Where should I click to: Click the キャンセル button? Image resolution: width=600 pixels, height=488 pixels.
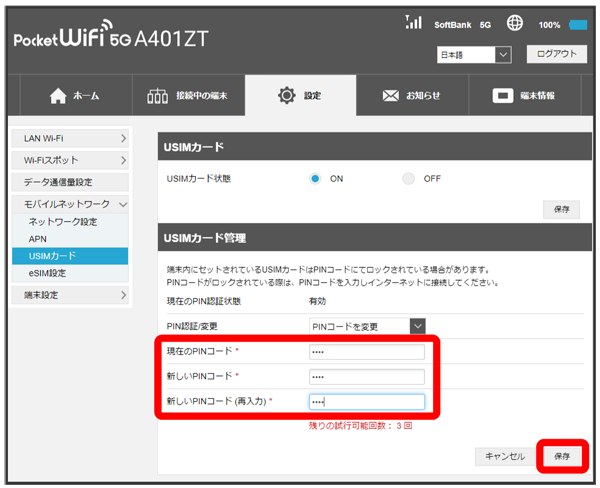[x=504, y=456]
